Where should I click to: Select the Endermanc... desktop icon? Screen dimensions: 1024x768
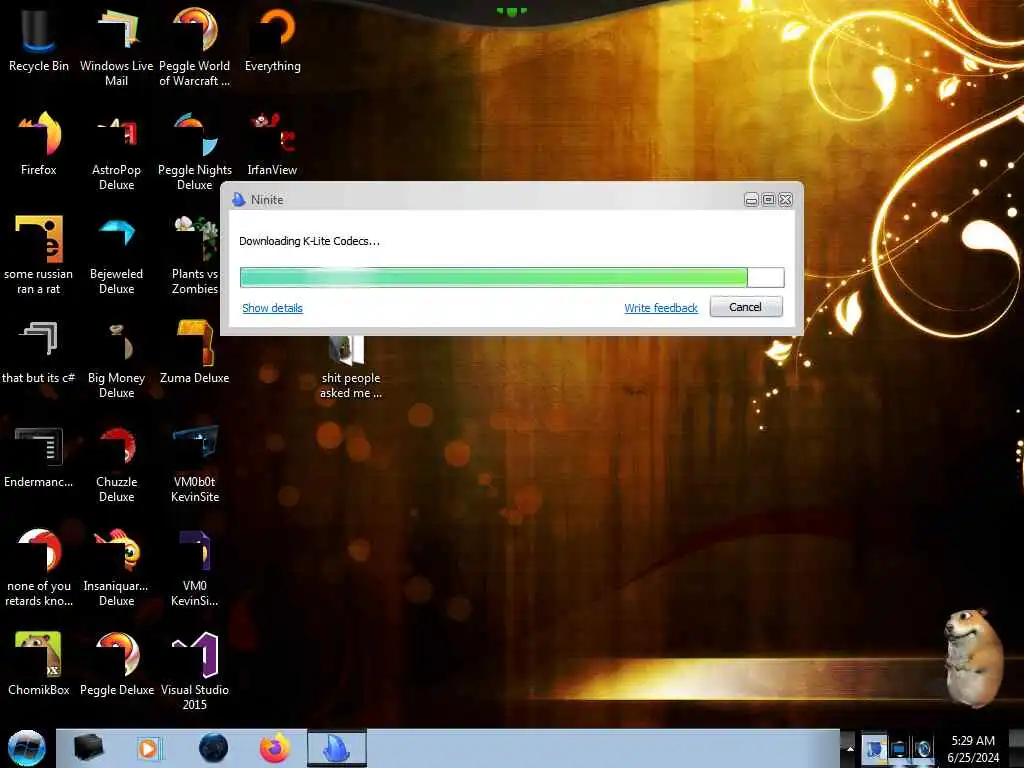tap(38, 456)
